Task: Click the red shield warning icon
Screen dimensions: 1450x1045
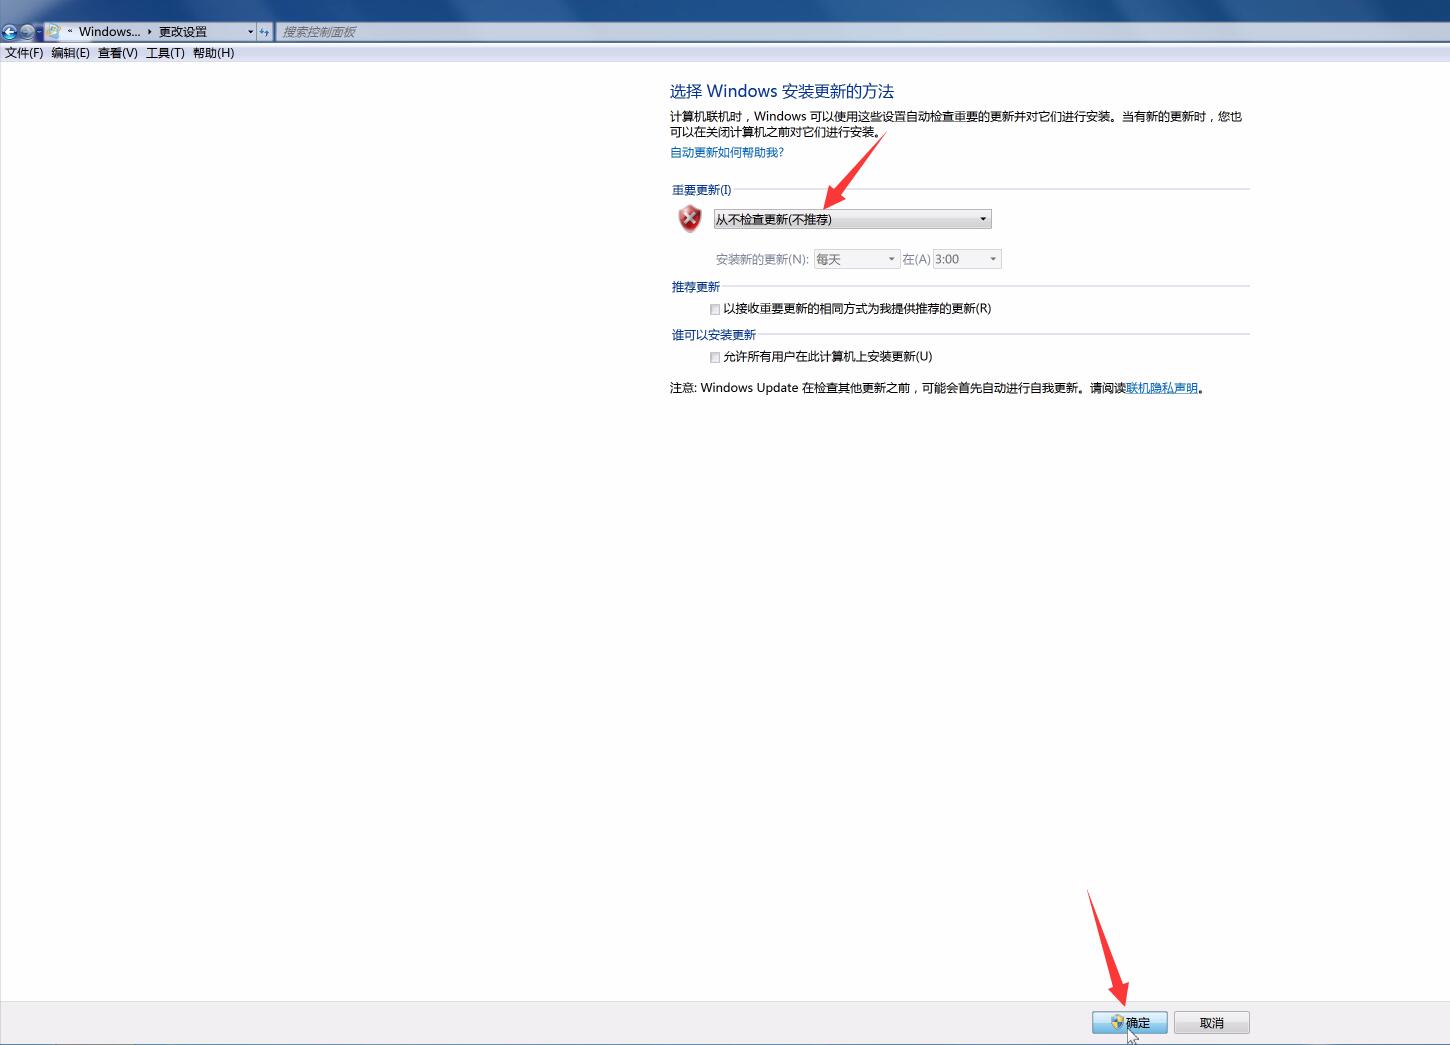Action: coord(690,218)
